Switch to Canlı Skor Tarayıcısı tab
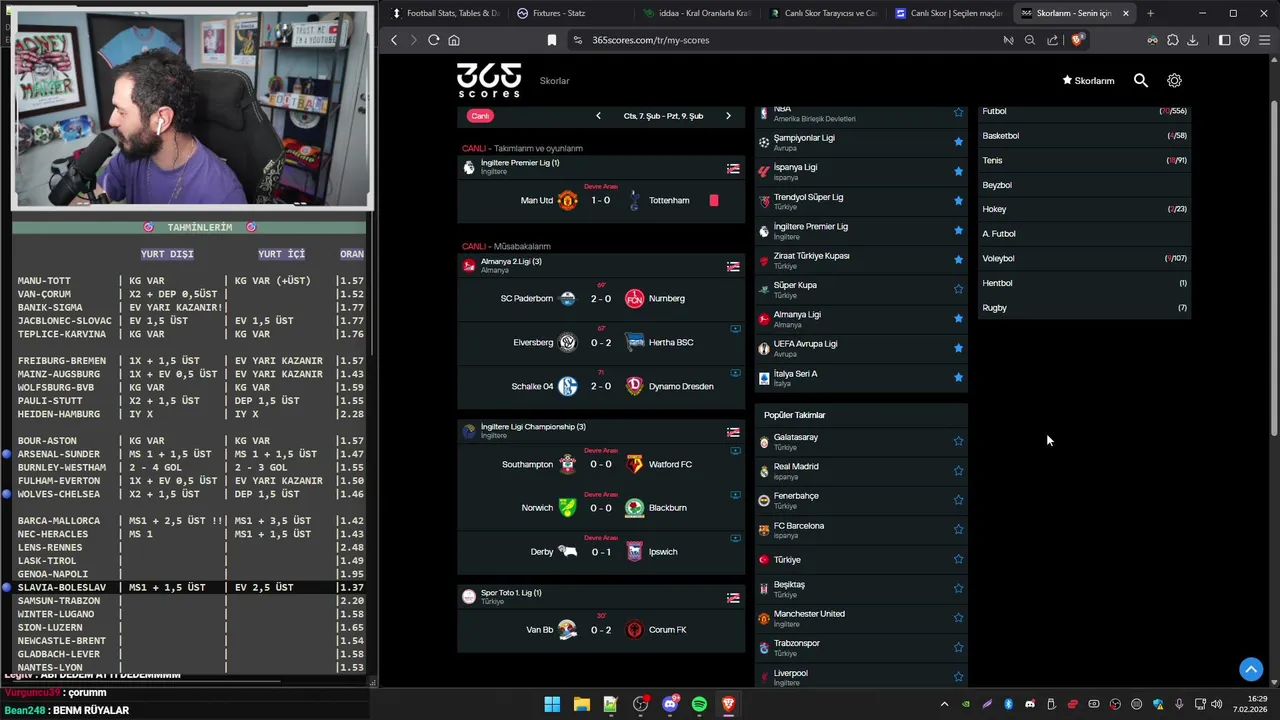The width and height of the screenshot is (1280, 720). (x=822, y=13)
